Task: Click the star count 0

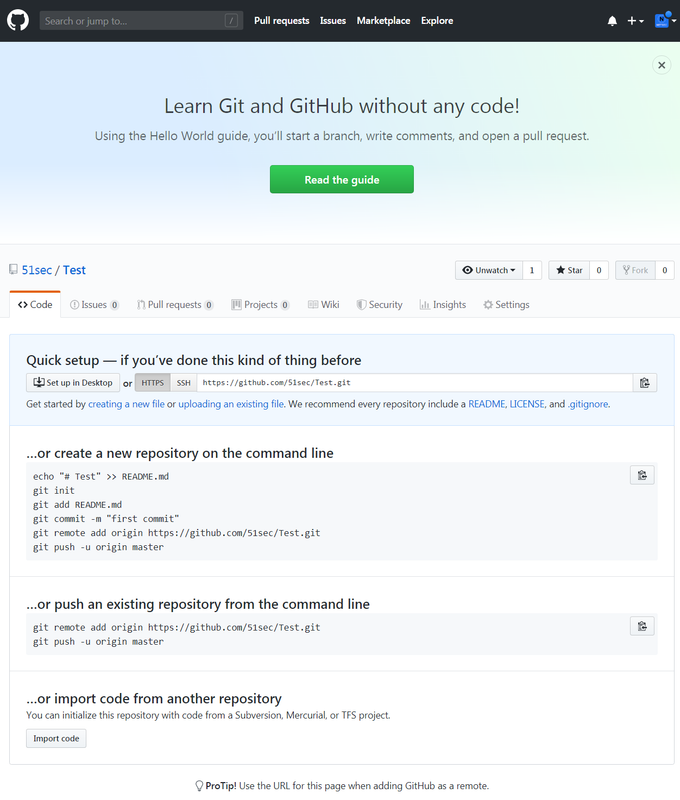Action: tap(599, 270)
